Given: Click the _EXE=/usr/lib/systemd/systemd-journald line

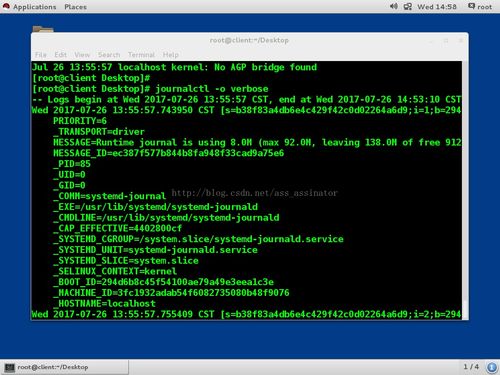Looking at the screenshot, I should pyautogui.click(x=155, y=207).
